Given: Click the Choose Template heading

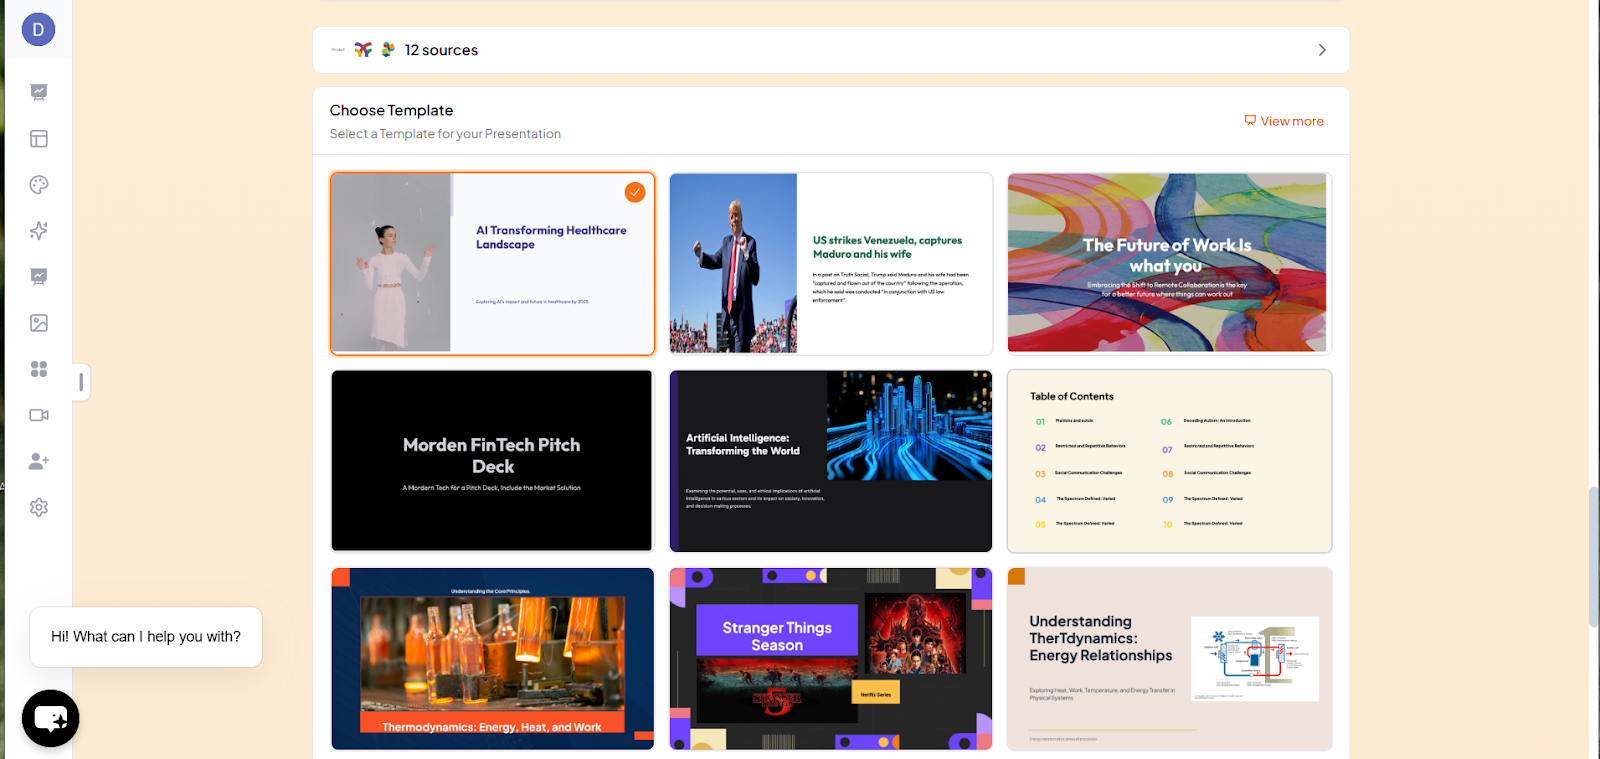Looking at the screenshot, I should coord(391,110).
